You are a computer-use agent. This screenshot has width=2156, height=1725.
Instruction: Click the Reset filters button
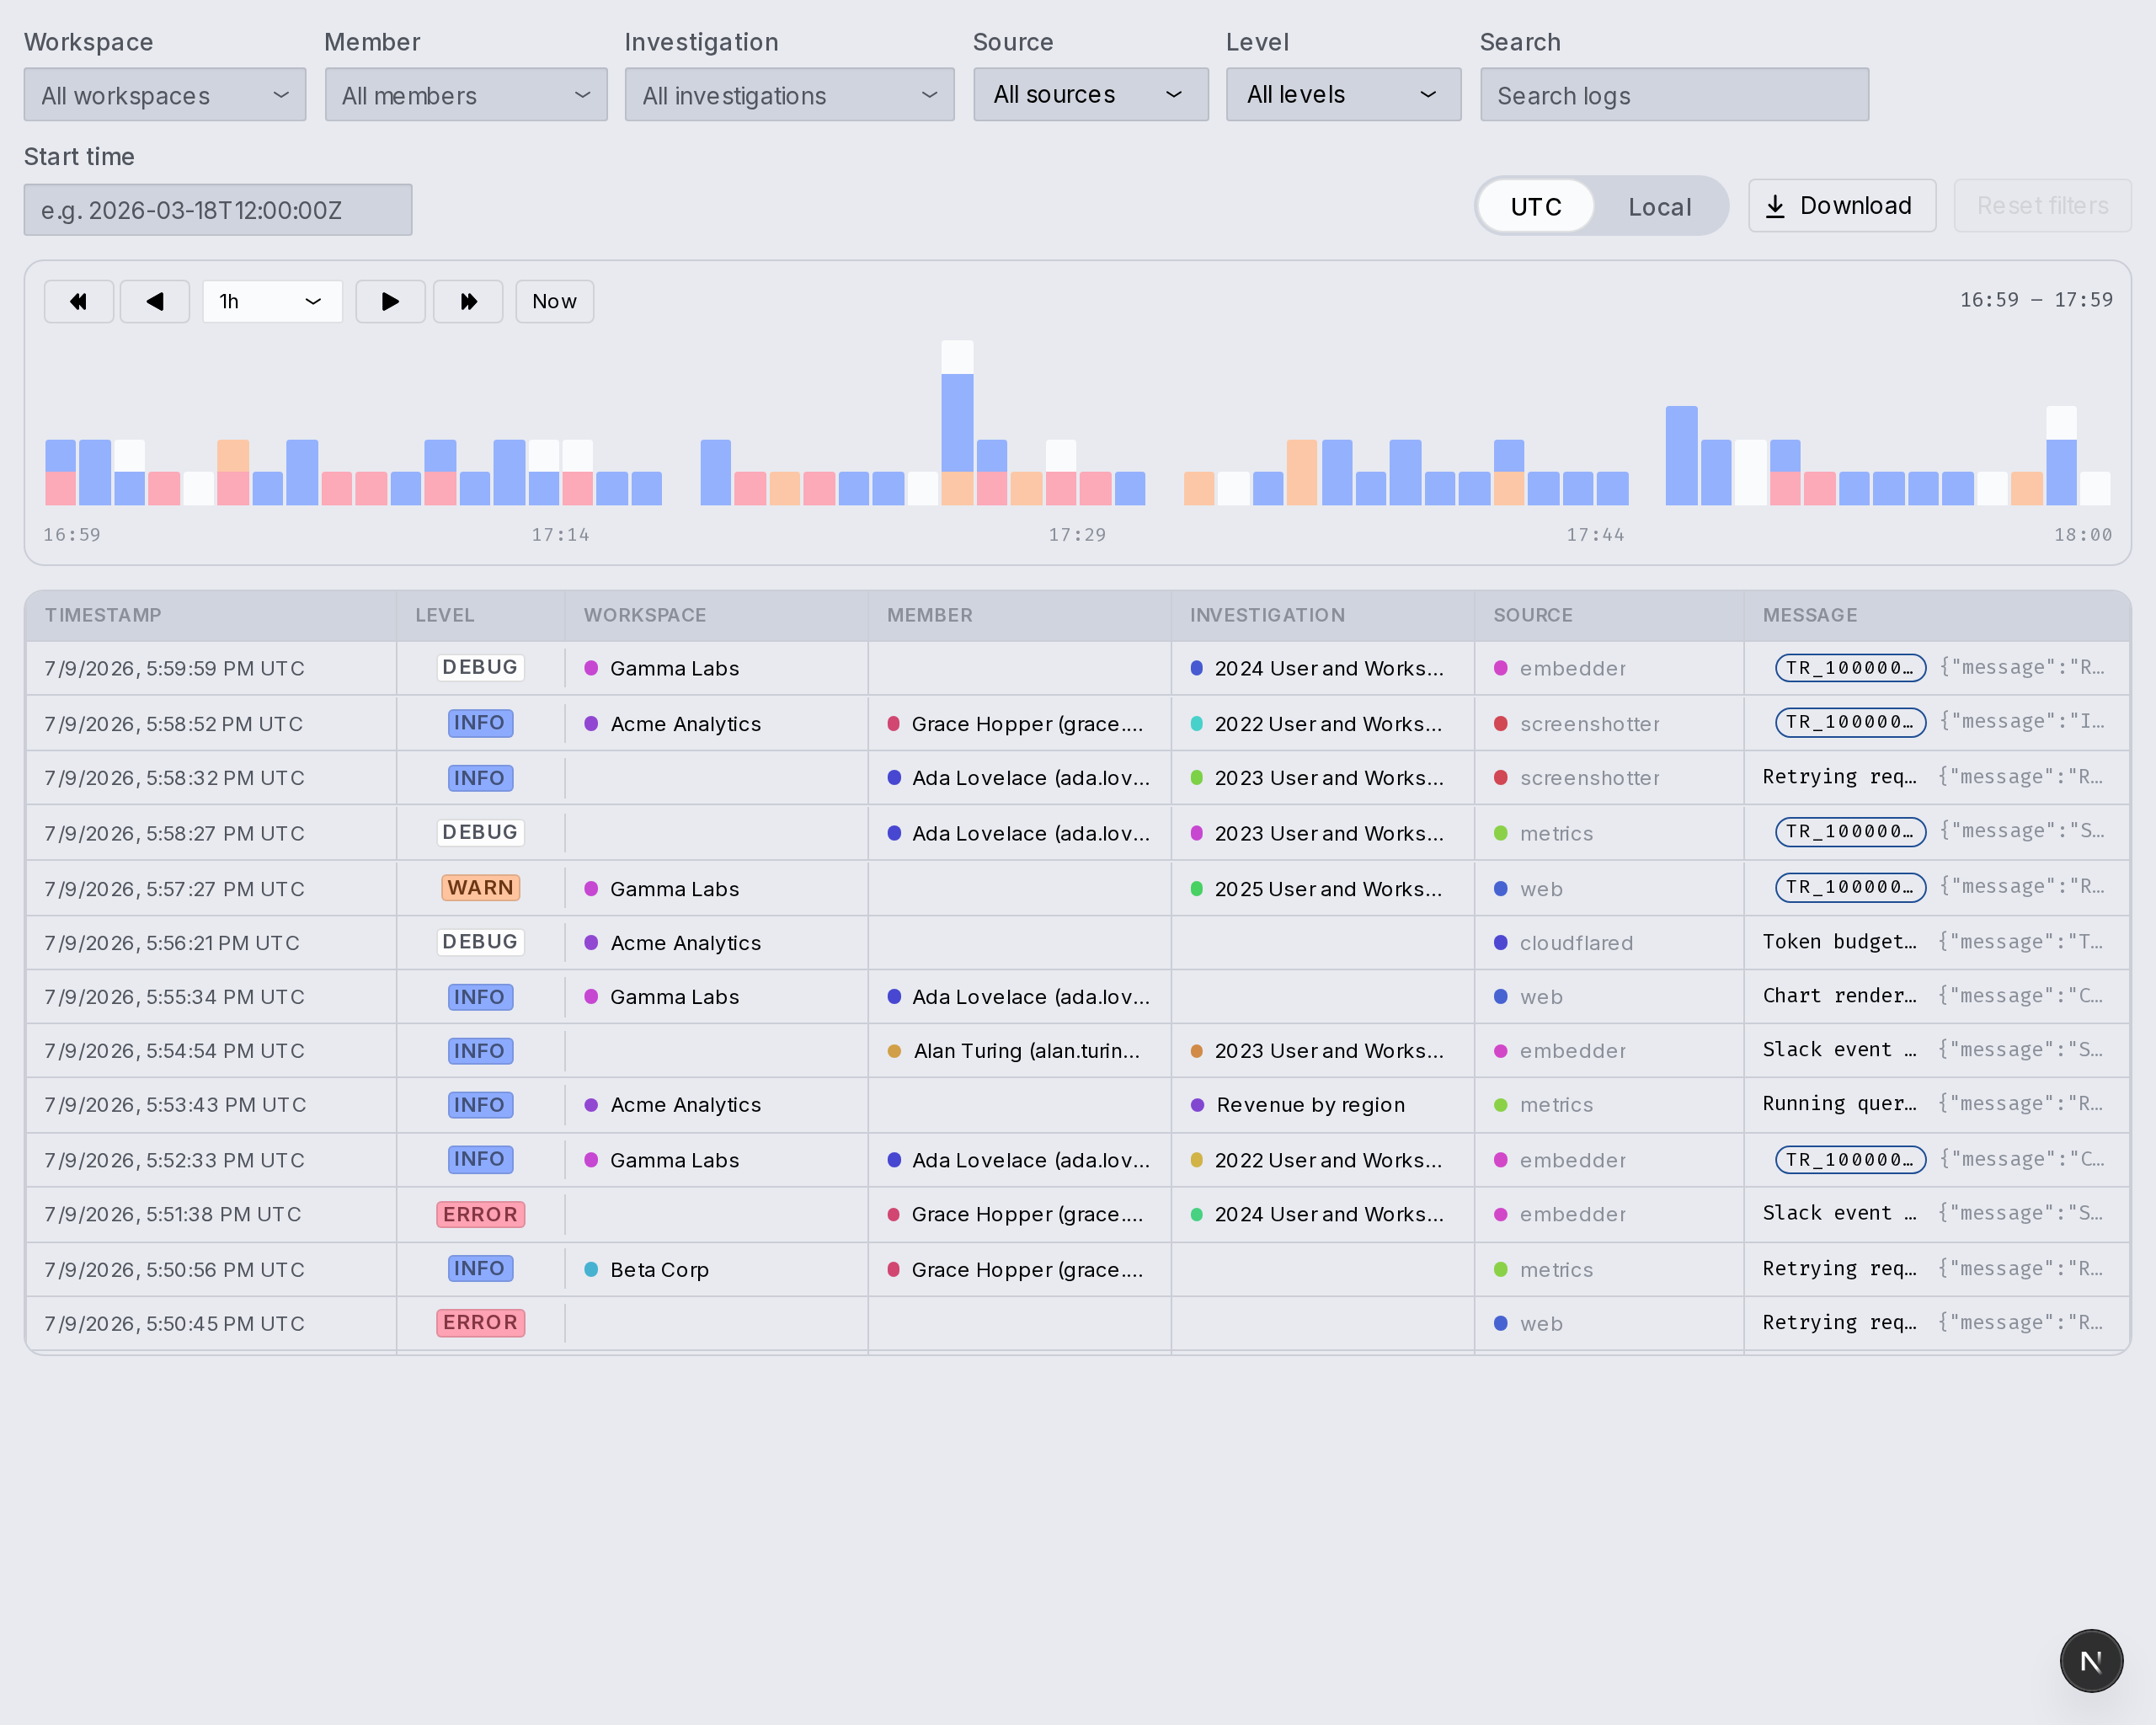coord(2042,206)
